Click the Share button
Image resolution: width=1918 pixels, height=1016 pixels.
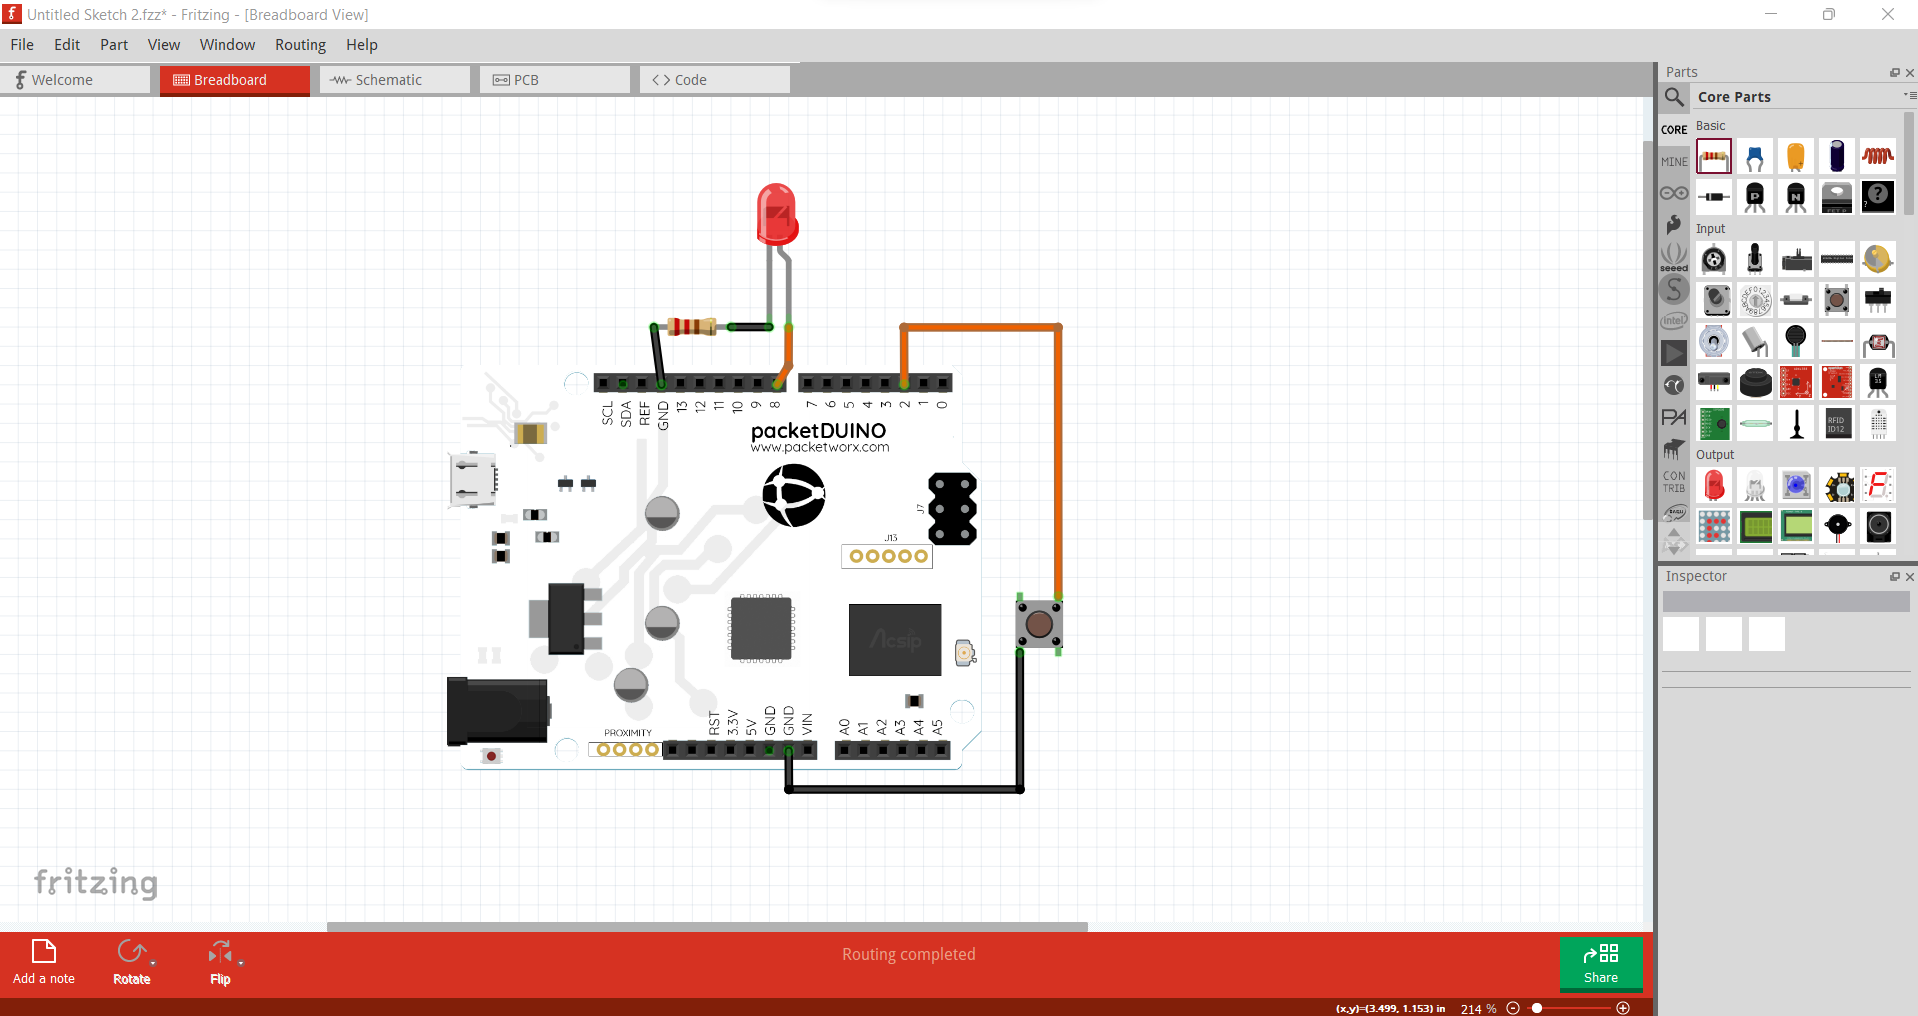(x=1600, y=964)
